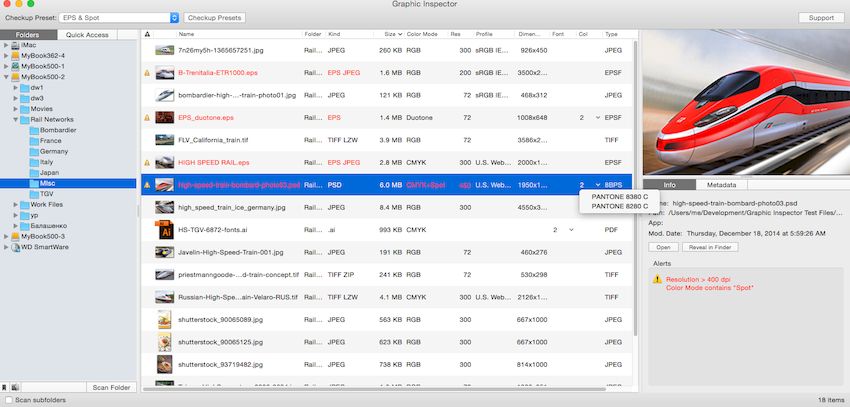Expand the Work Files folder

click(16, 205)
